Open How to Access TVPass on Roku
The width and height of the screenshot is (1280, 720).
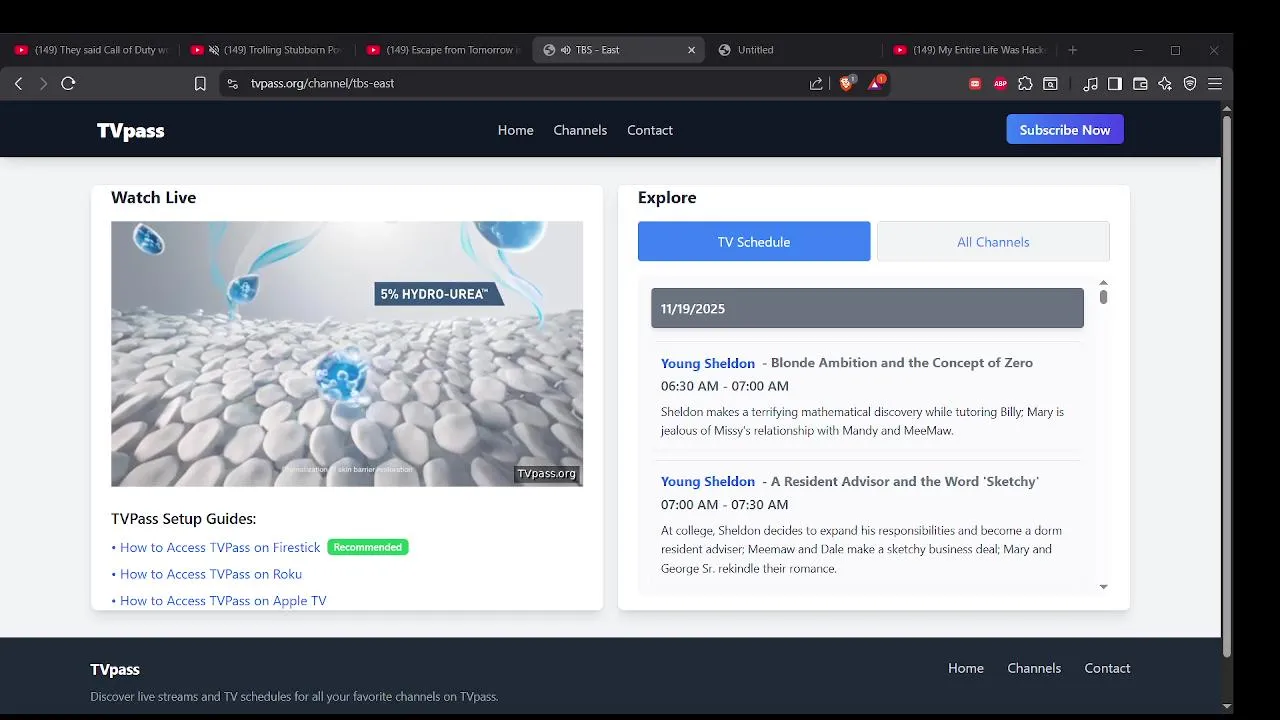[211, 574]
